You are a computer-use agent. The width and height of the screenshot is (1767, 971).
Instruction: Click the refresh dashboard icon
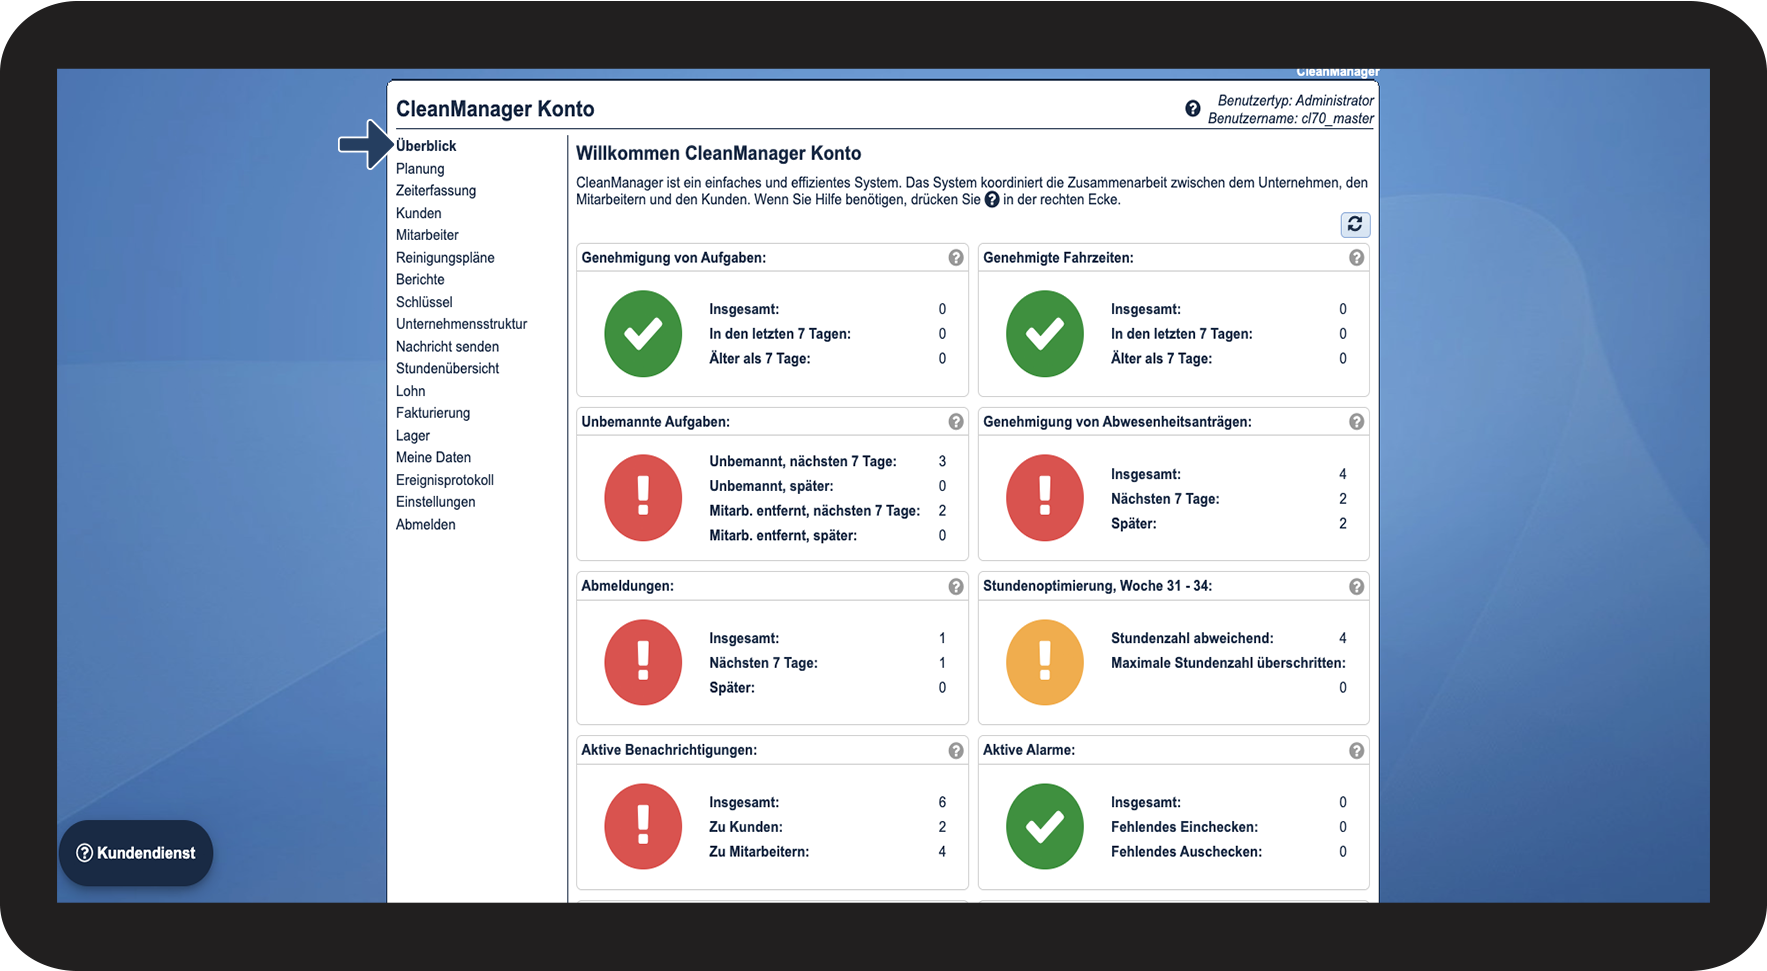[1355, 224]
